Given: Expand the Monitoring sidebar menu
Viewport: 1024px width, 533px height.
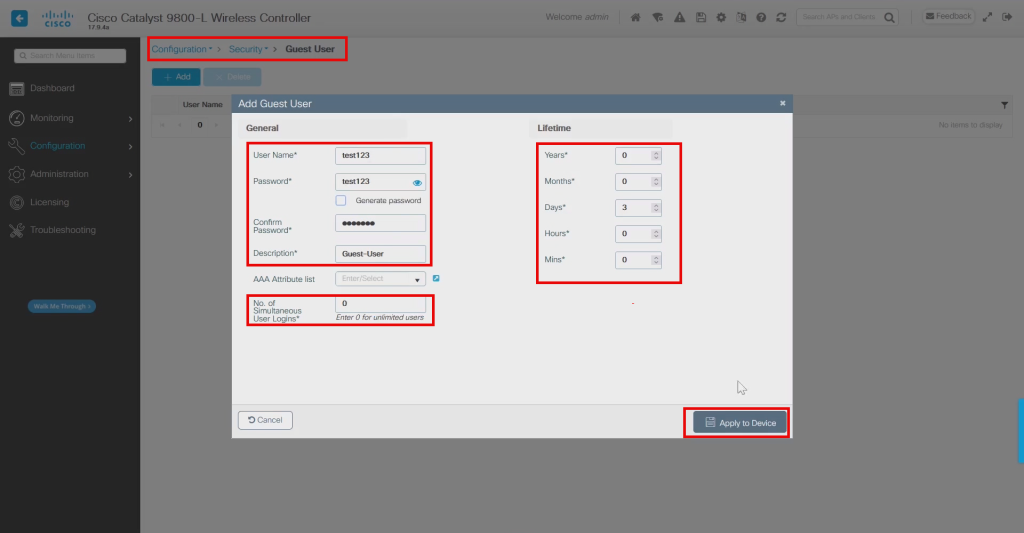Looking at the screenshot, I should [x=71, y=118].
